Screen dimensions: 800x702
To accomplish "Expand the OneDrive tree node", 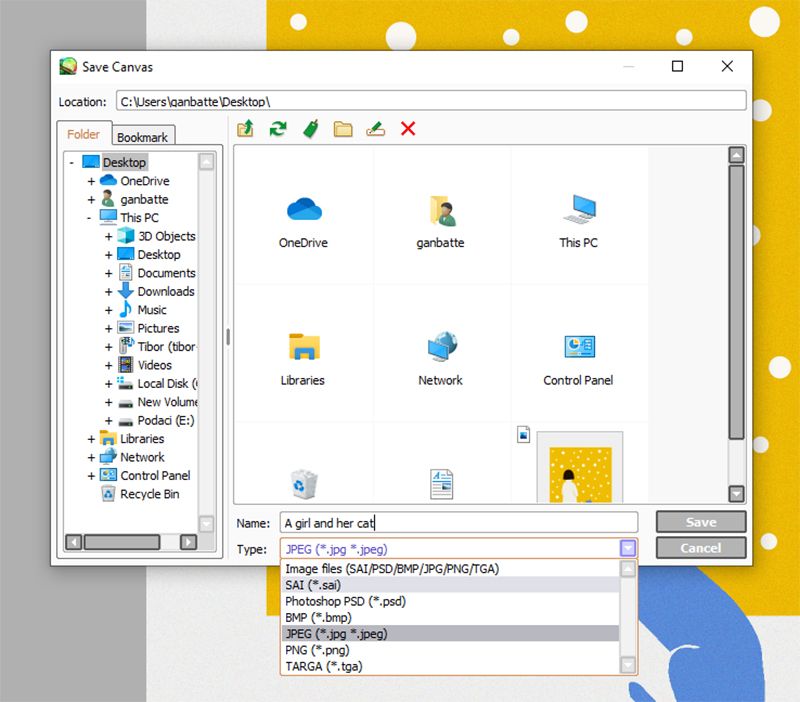I will 91,181.
